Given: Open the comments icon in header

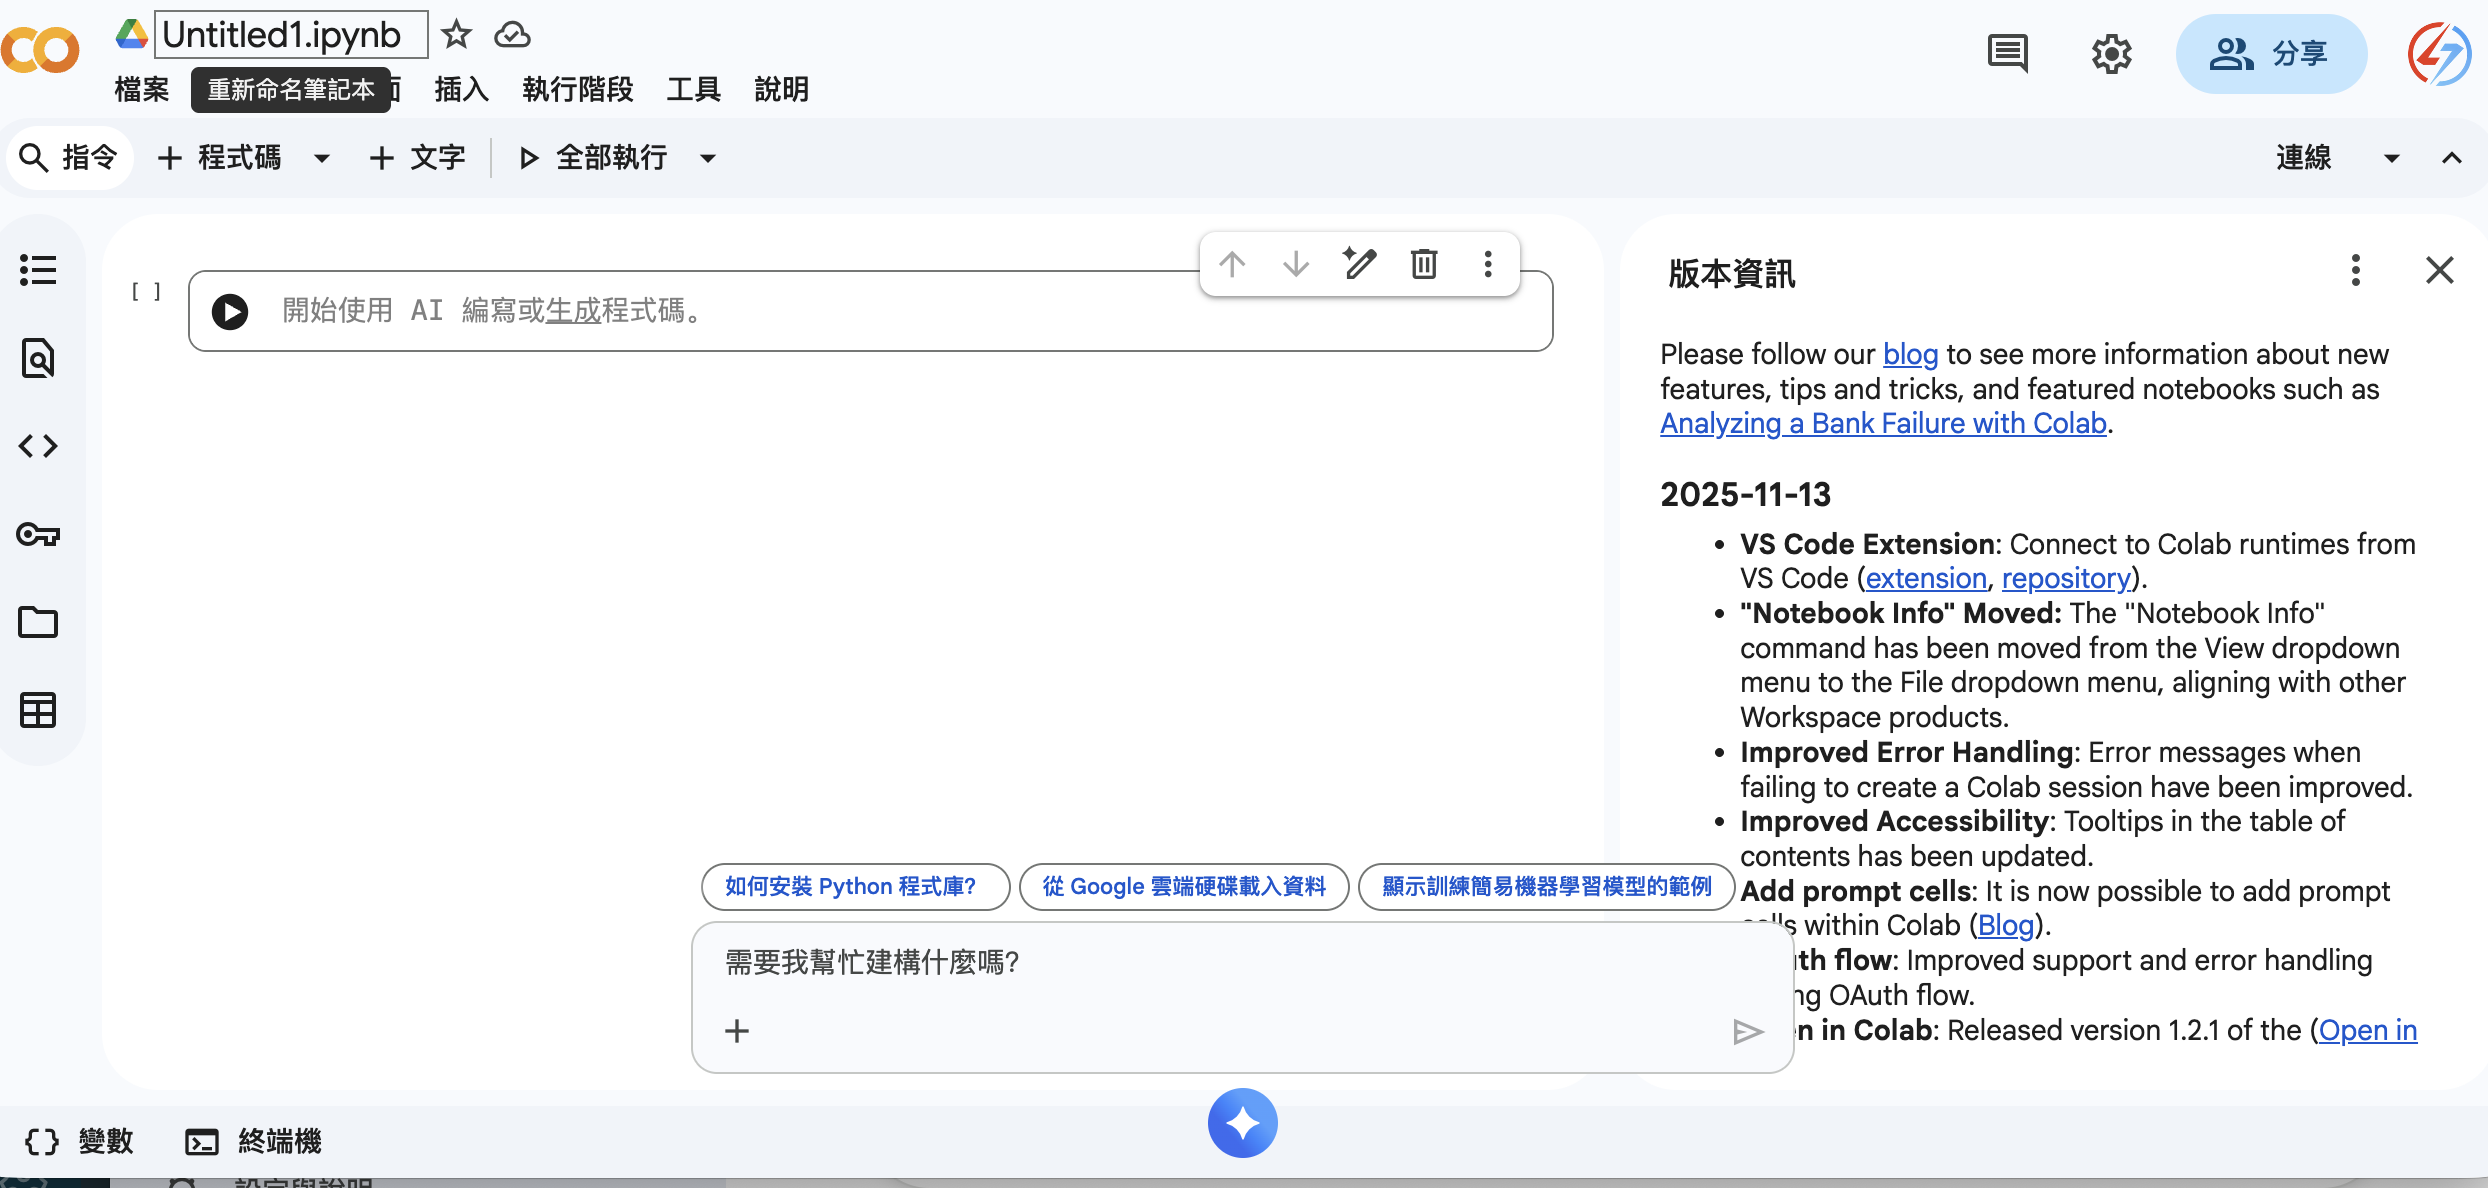Looking at the screenshot, I should click(x=2007, y=53).
